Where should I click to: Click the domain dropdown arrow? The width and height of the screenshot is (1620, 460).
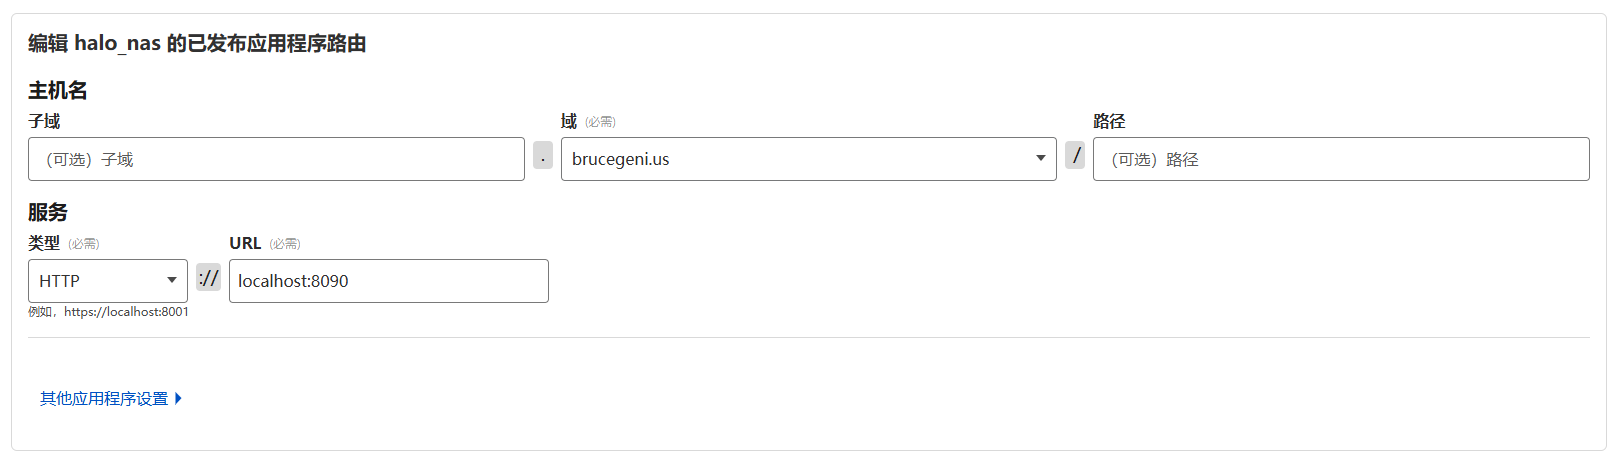click(x=1041, y=158)
